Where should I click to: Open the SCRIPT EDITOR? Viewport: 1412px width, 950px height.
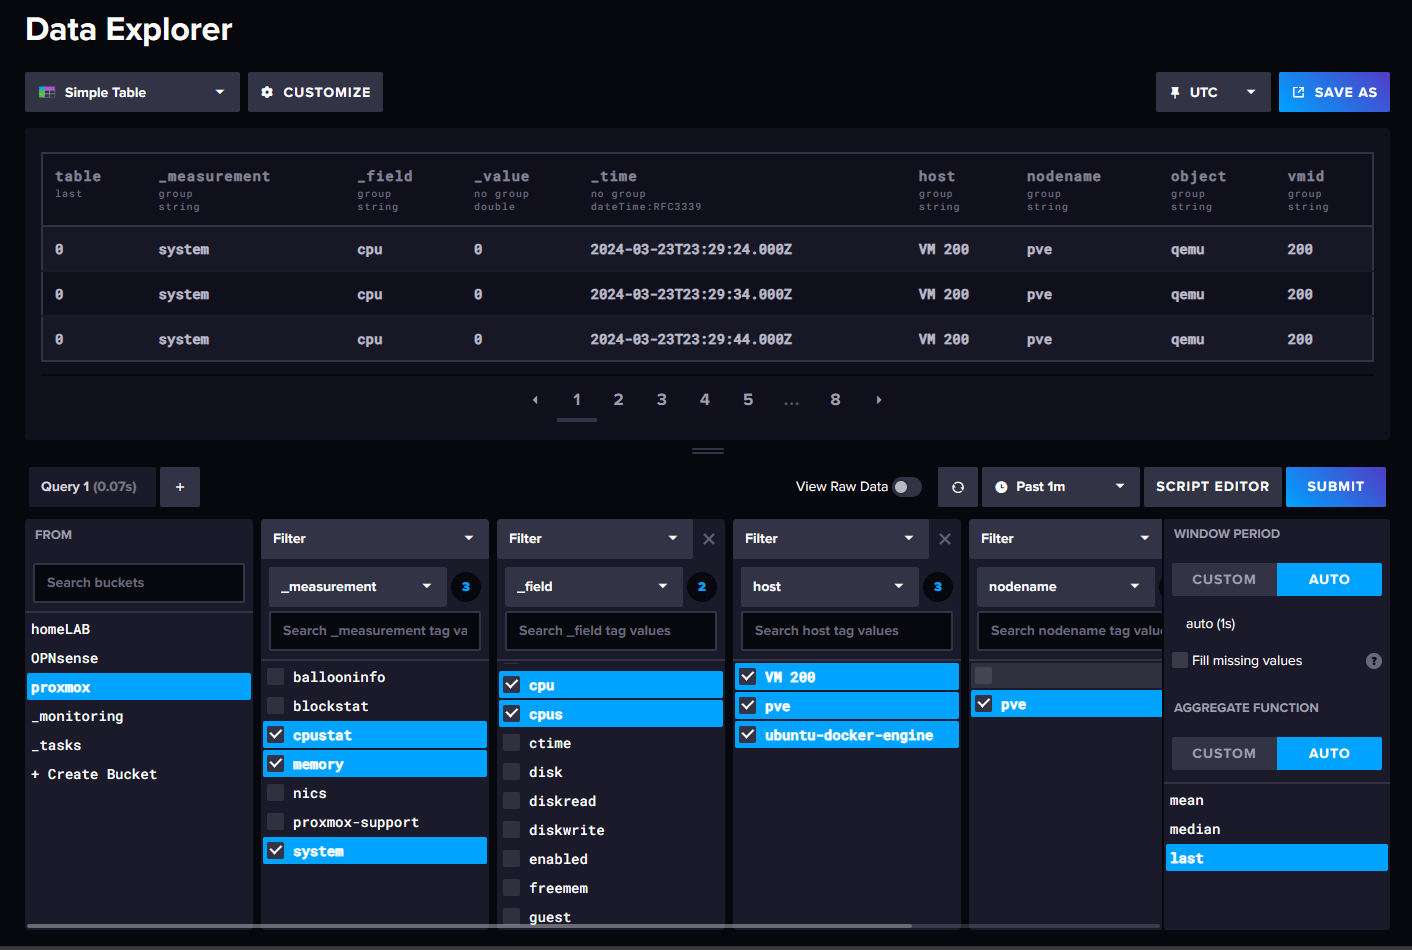1212,487
